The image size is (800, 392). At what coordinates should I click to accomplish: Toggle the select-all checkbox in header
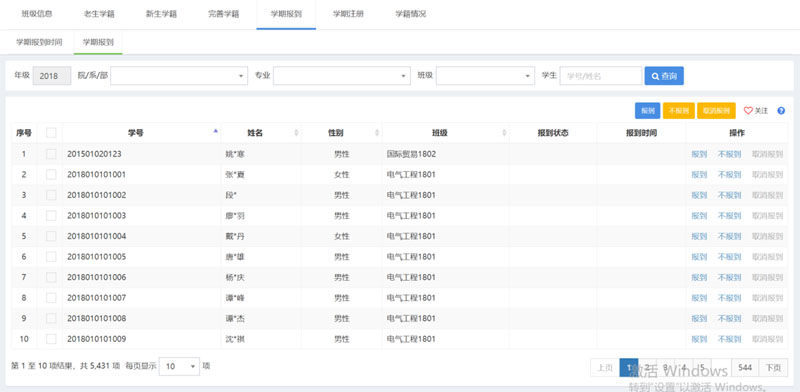point(51,133)
